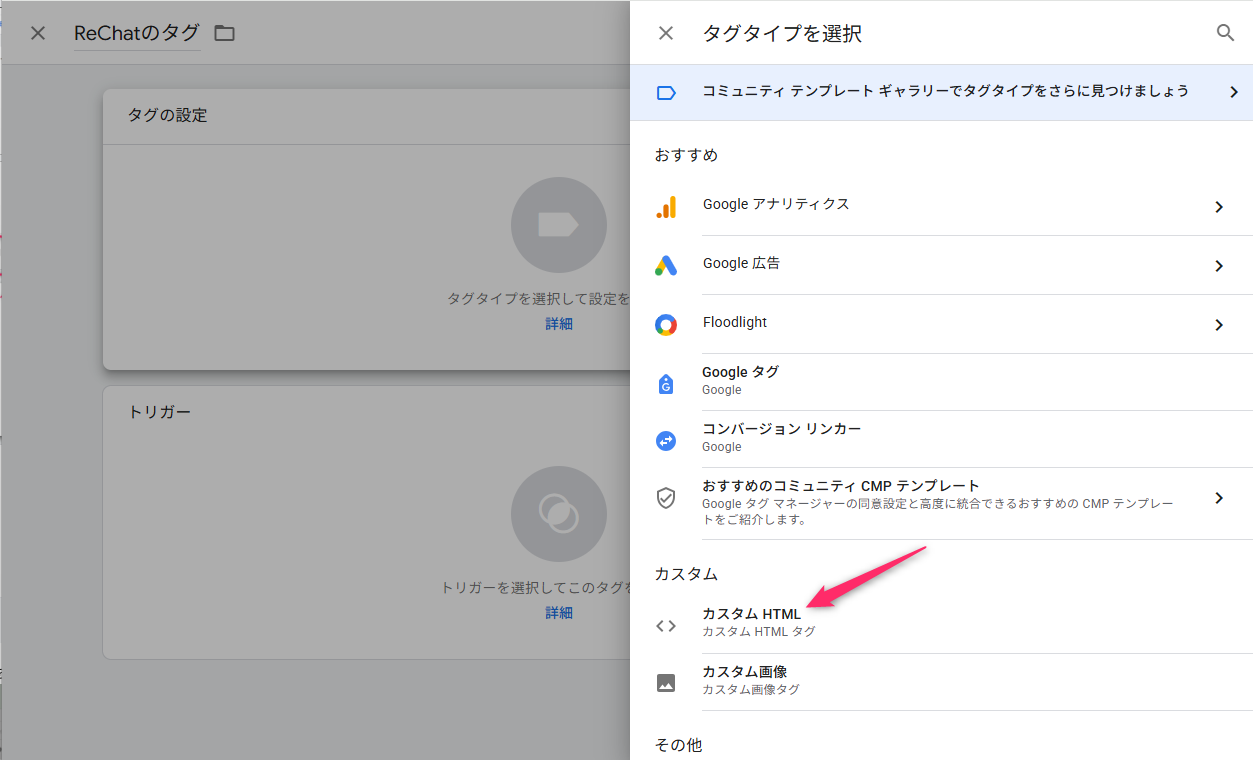The image size is (1253, 760).
Task: Click the Google タグ icon
Action: point(666,383)
